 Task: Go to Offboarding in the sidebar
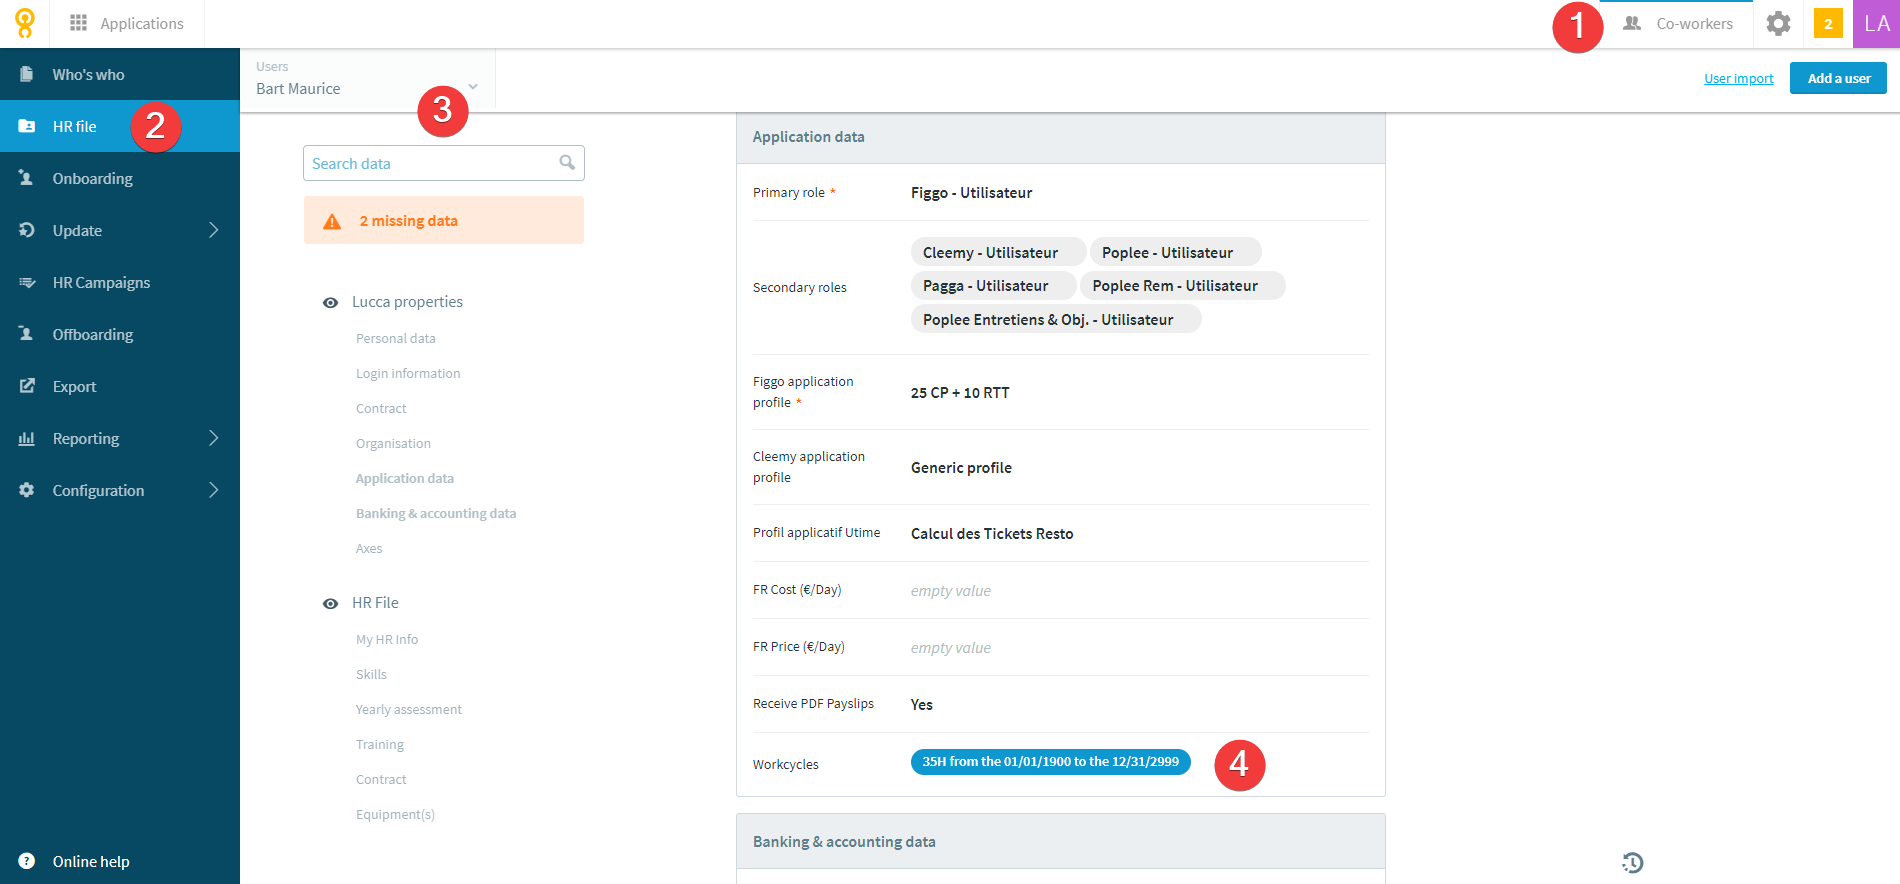coord(120,334)
